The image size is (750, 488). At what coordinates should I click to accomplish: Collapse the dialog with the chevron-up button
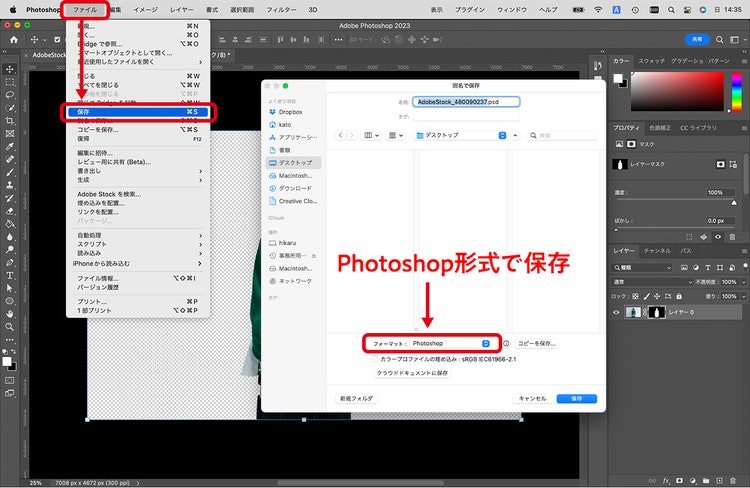tap(515, 135)
